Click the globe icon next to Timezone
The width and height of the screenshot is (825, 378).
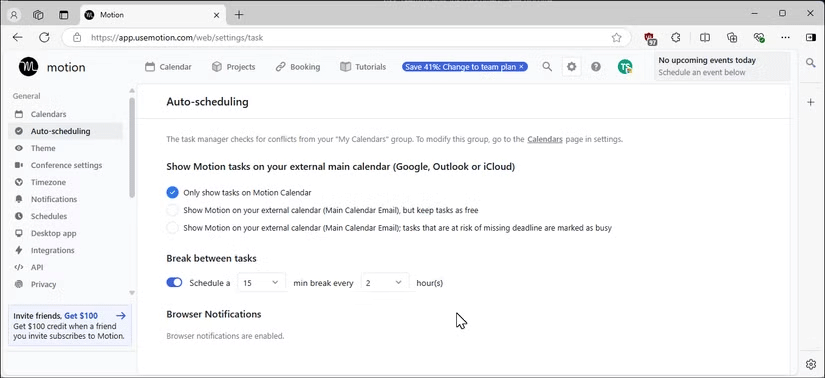point(19,182)
